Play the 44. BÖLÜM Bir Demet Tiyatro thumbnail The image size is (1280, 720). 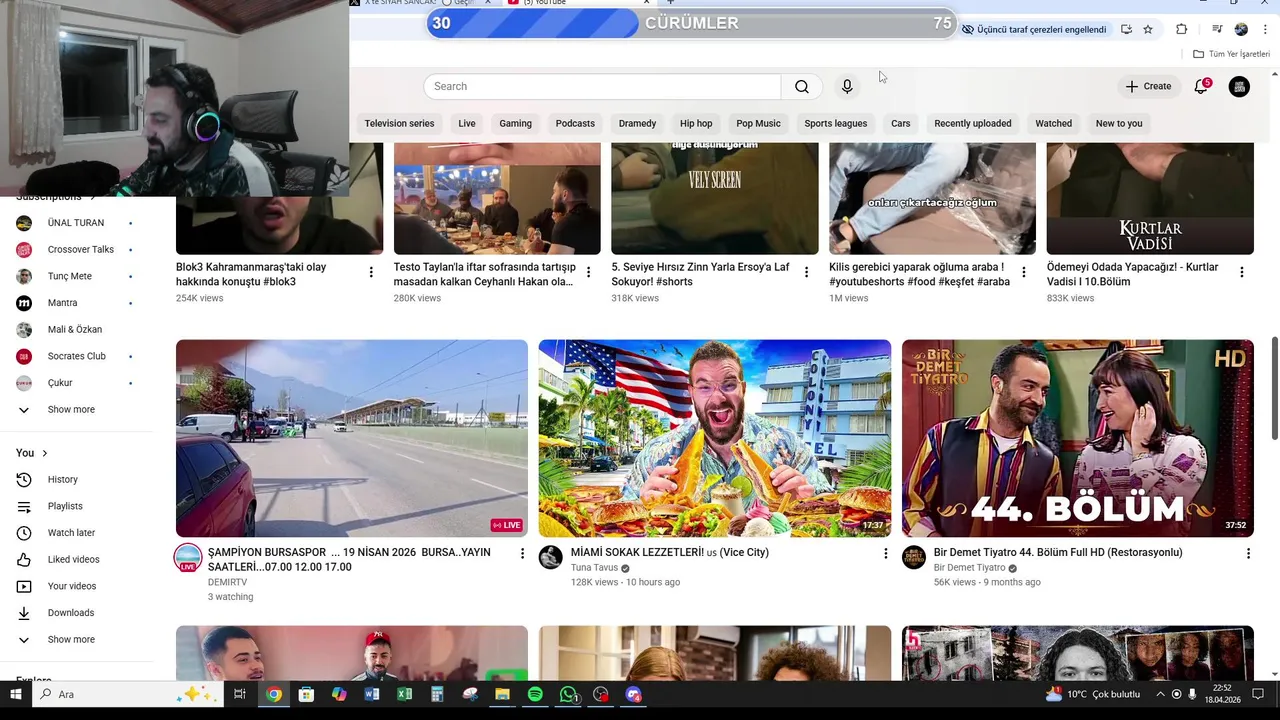(x=1078, y=438)
